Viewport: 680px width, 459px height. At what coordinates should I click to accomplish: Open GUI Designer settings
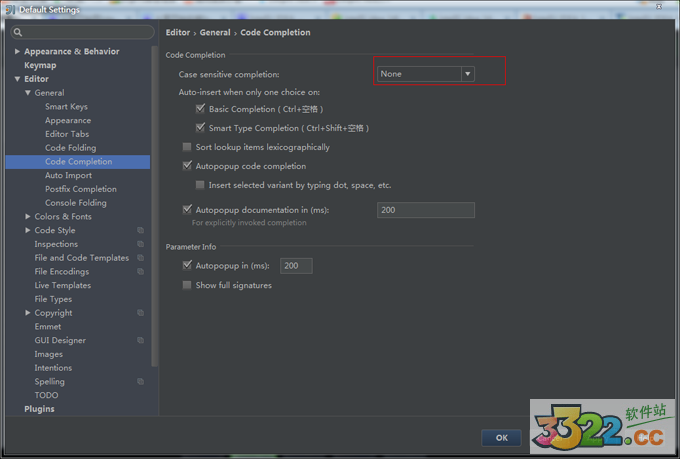(60, 340)
